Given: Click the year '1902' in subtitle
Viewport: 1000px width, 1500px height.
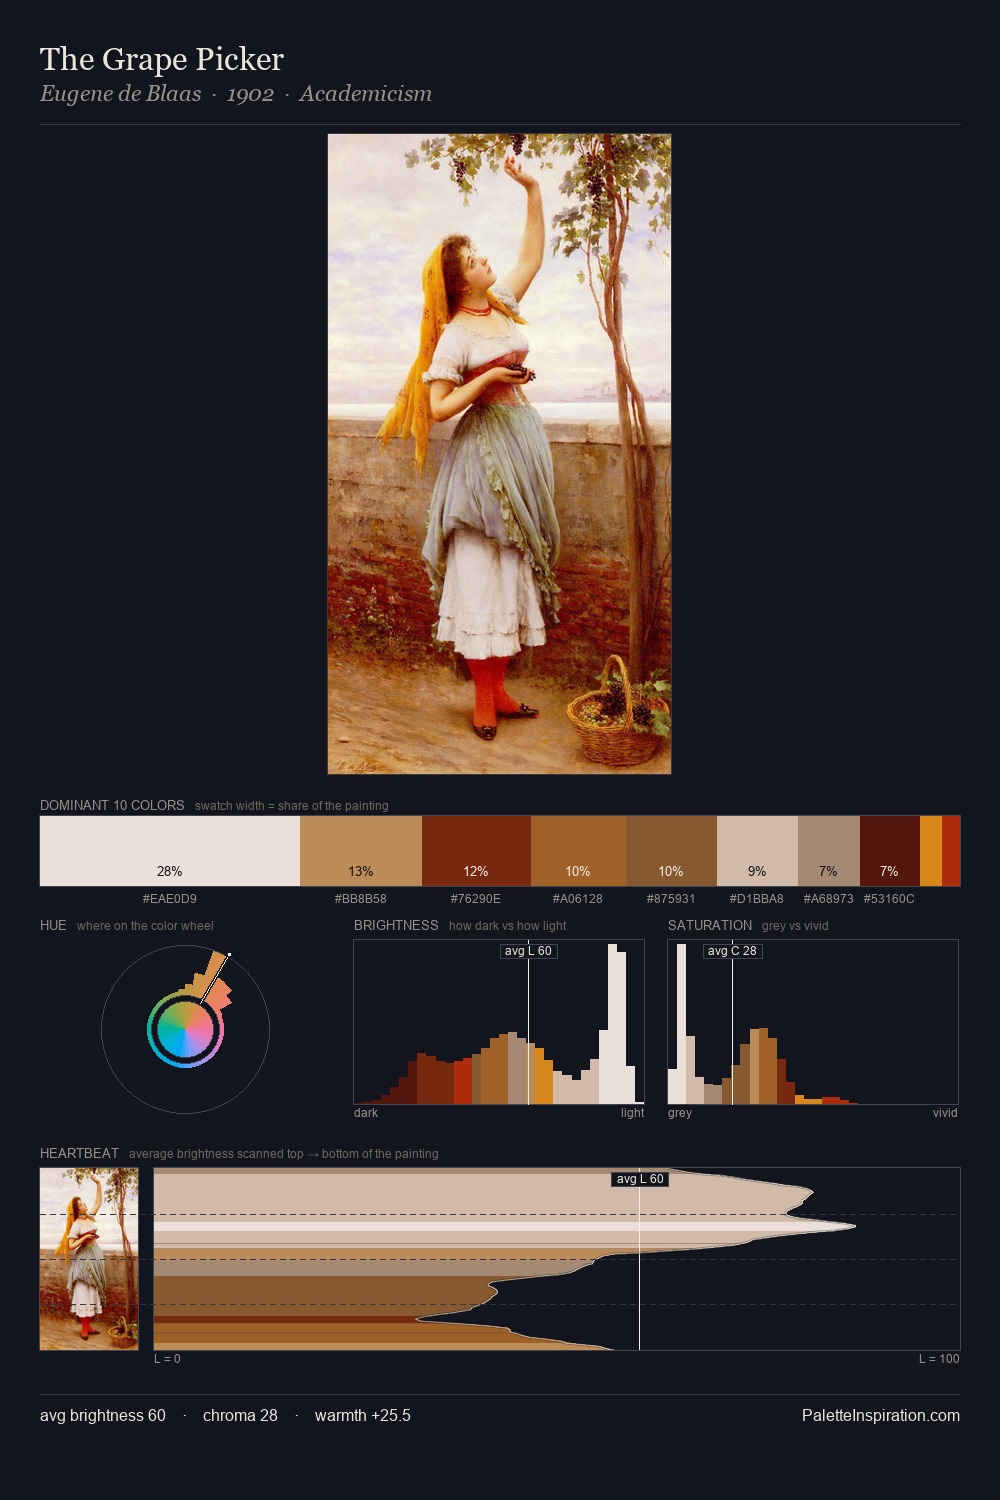Looking at the screenshot, I should 250,94.
